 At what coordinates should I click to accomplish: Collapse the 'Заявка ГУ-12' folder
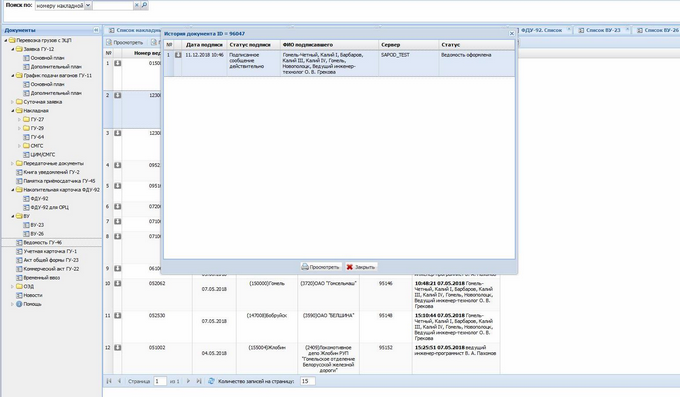[x=13, y=49]
